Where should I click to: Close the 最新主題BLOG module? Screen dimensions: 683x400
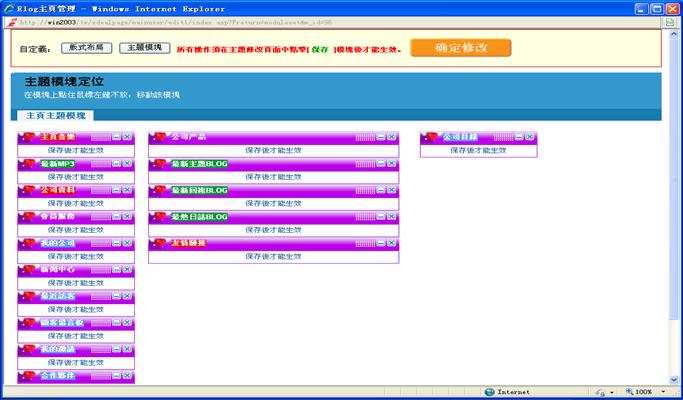(x=392, y=164)
